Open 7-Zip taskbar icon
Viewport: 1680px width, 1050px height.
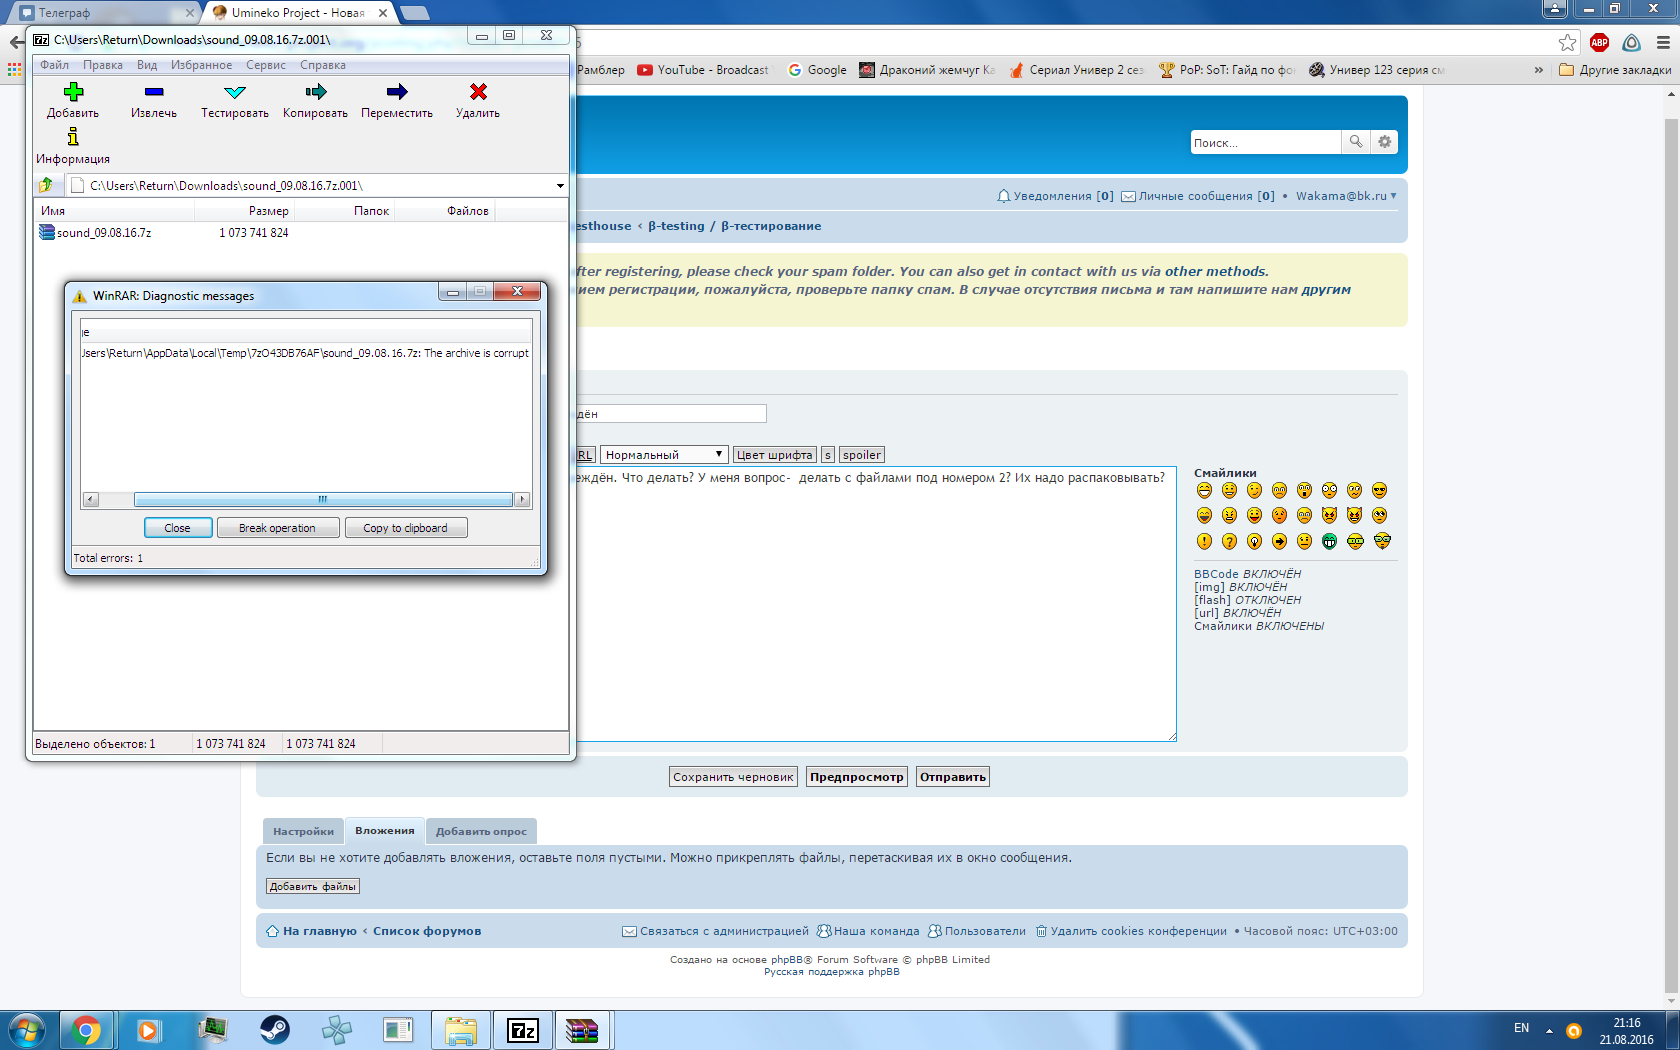coord(522,1030)
